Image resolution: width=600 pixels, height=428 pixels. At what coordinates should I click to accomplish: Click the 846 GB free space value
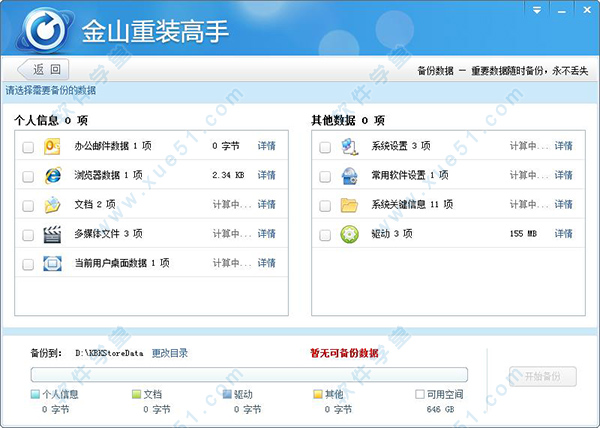pyautogui.click(x=440, y=409)
